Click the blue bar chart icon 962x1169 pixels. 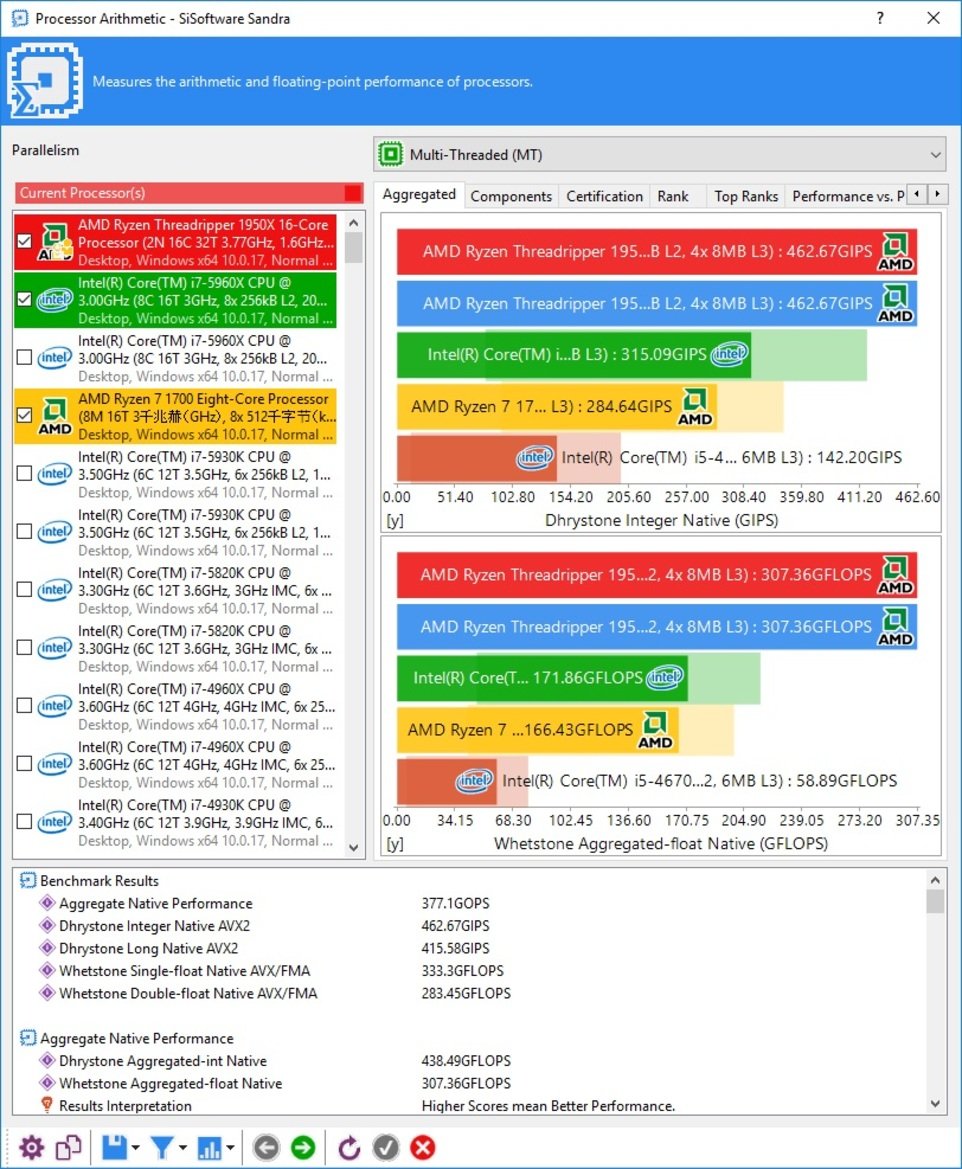click(x=209, y=1148)
